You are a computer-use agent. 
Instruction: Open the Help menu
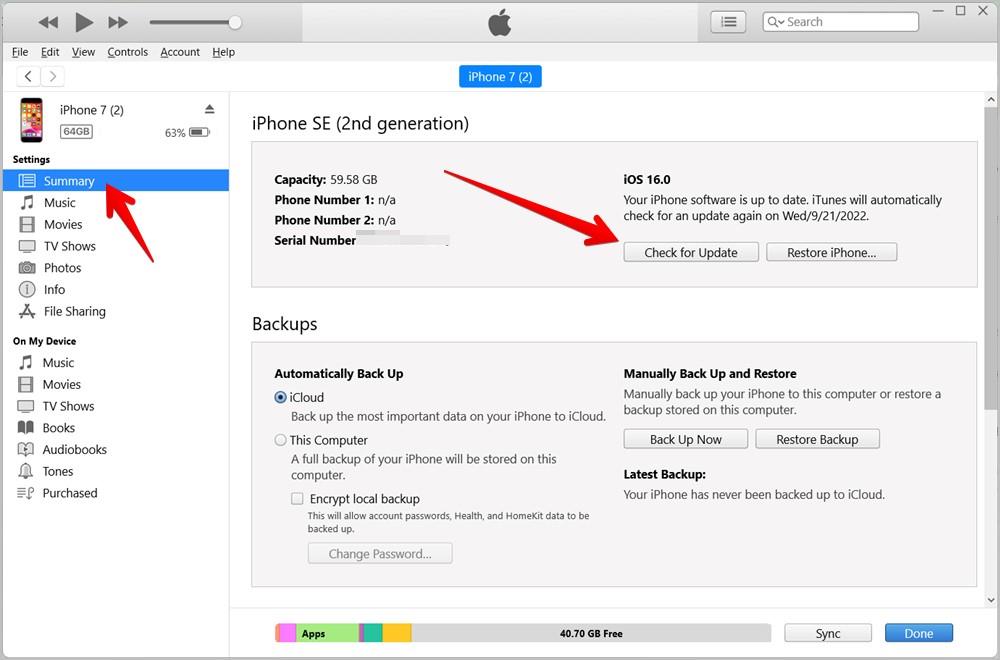click(223, 52)
